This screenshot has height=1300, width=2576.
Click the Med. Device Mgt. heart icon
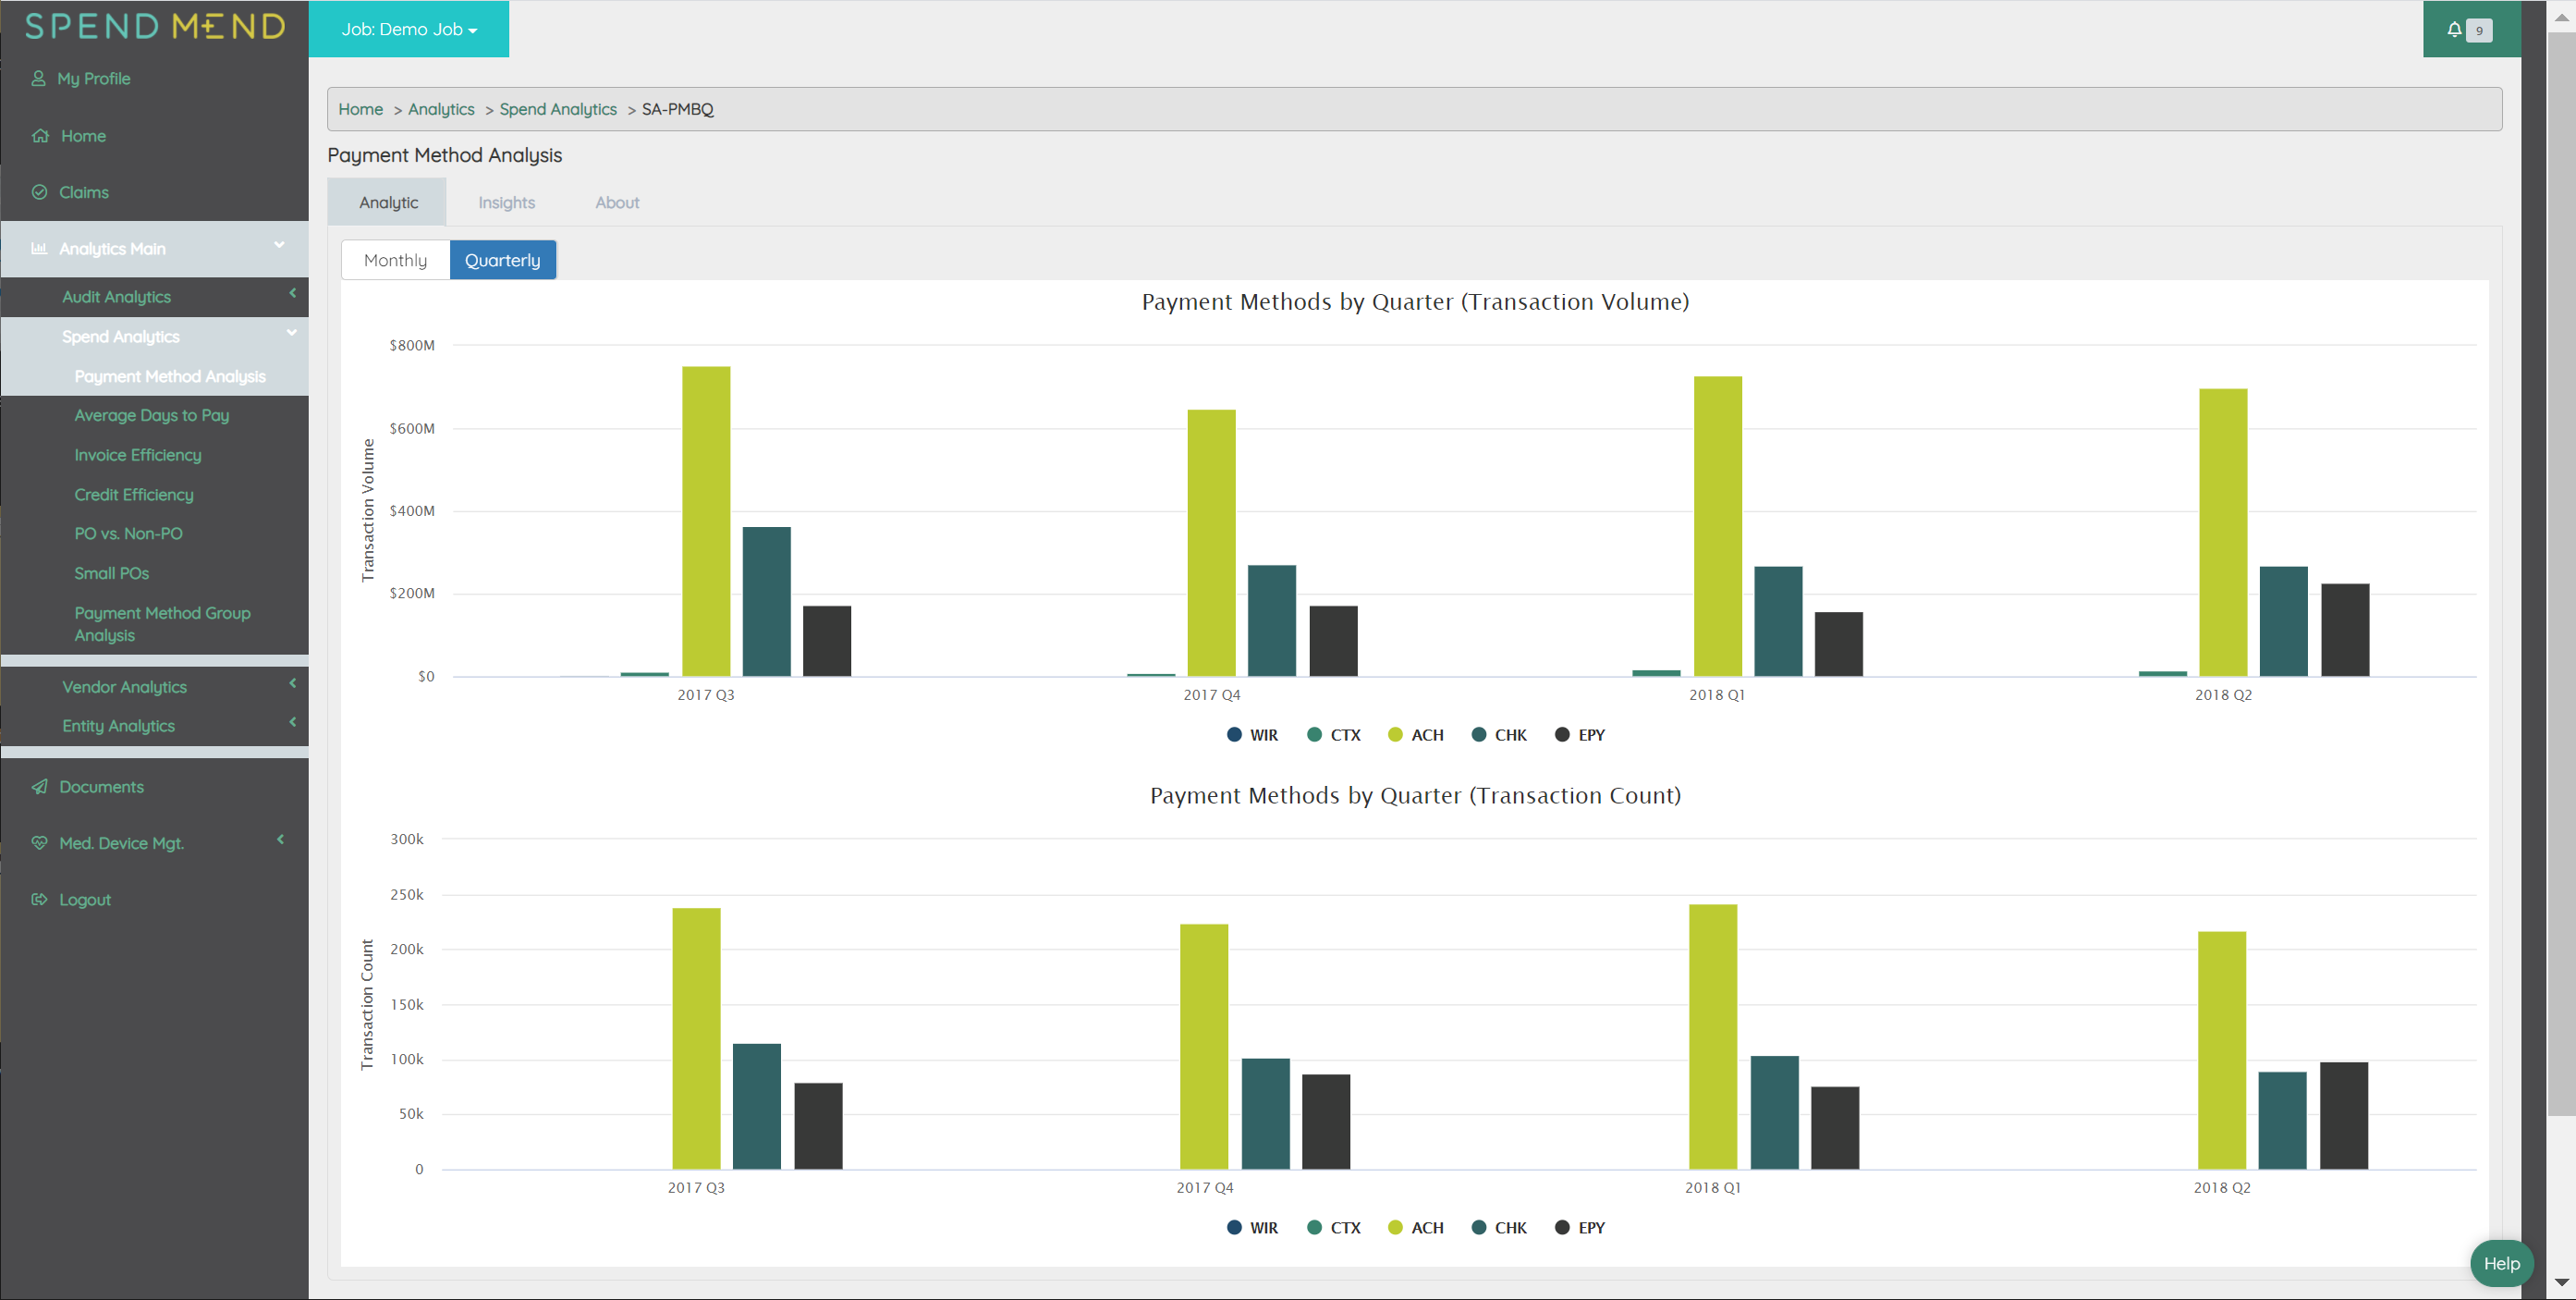click(x=40, y=842)
